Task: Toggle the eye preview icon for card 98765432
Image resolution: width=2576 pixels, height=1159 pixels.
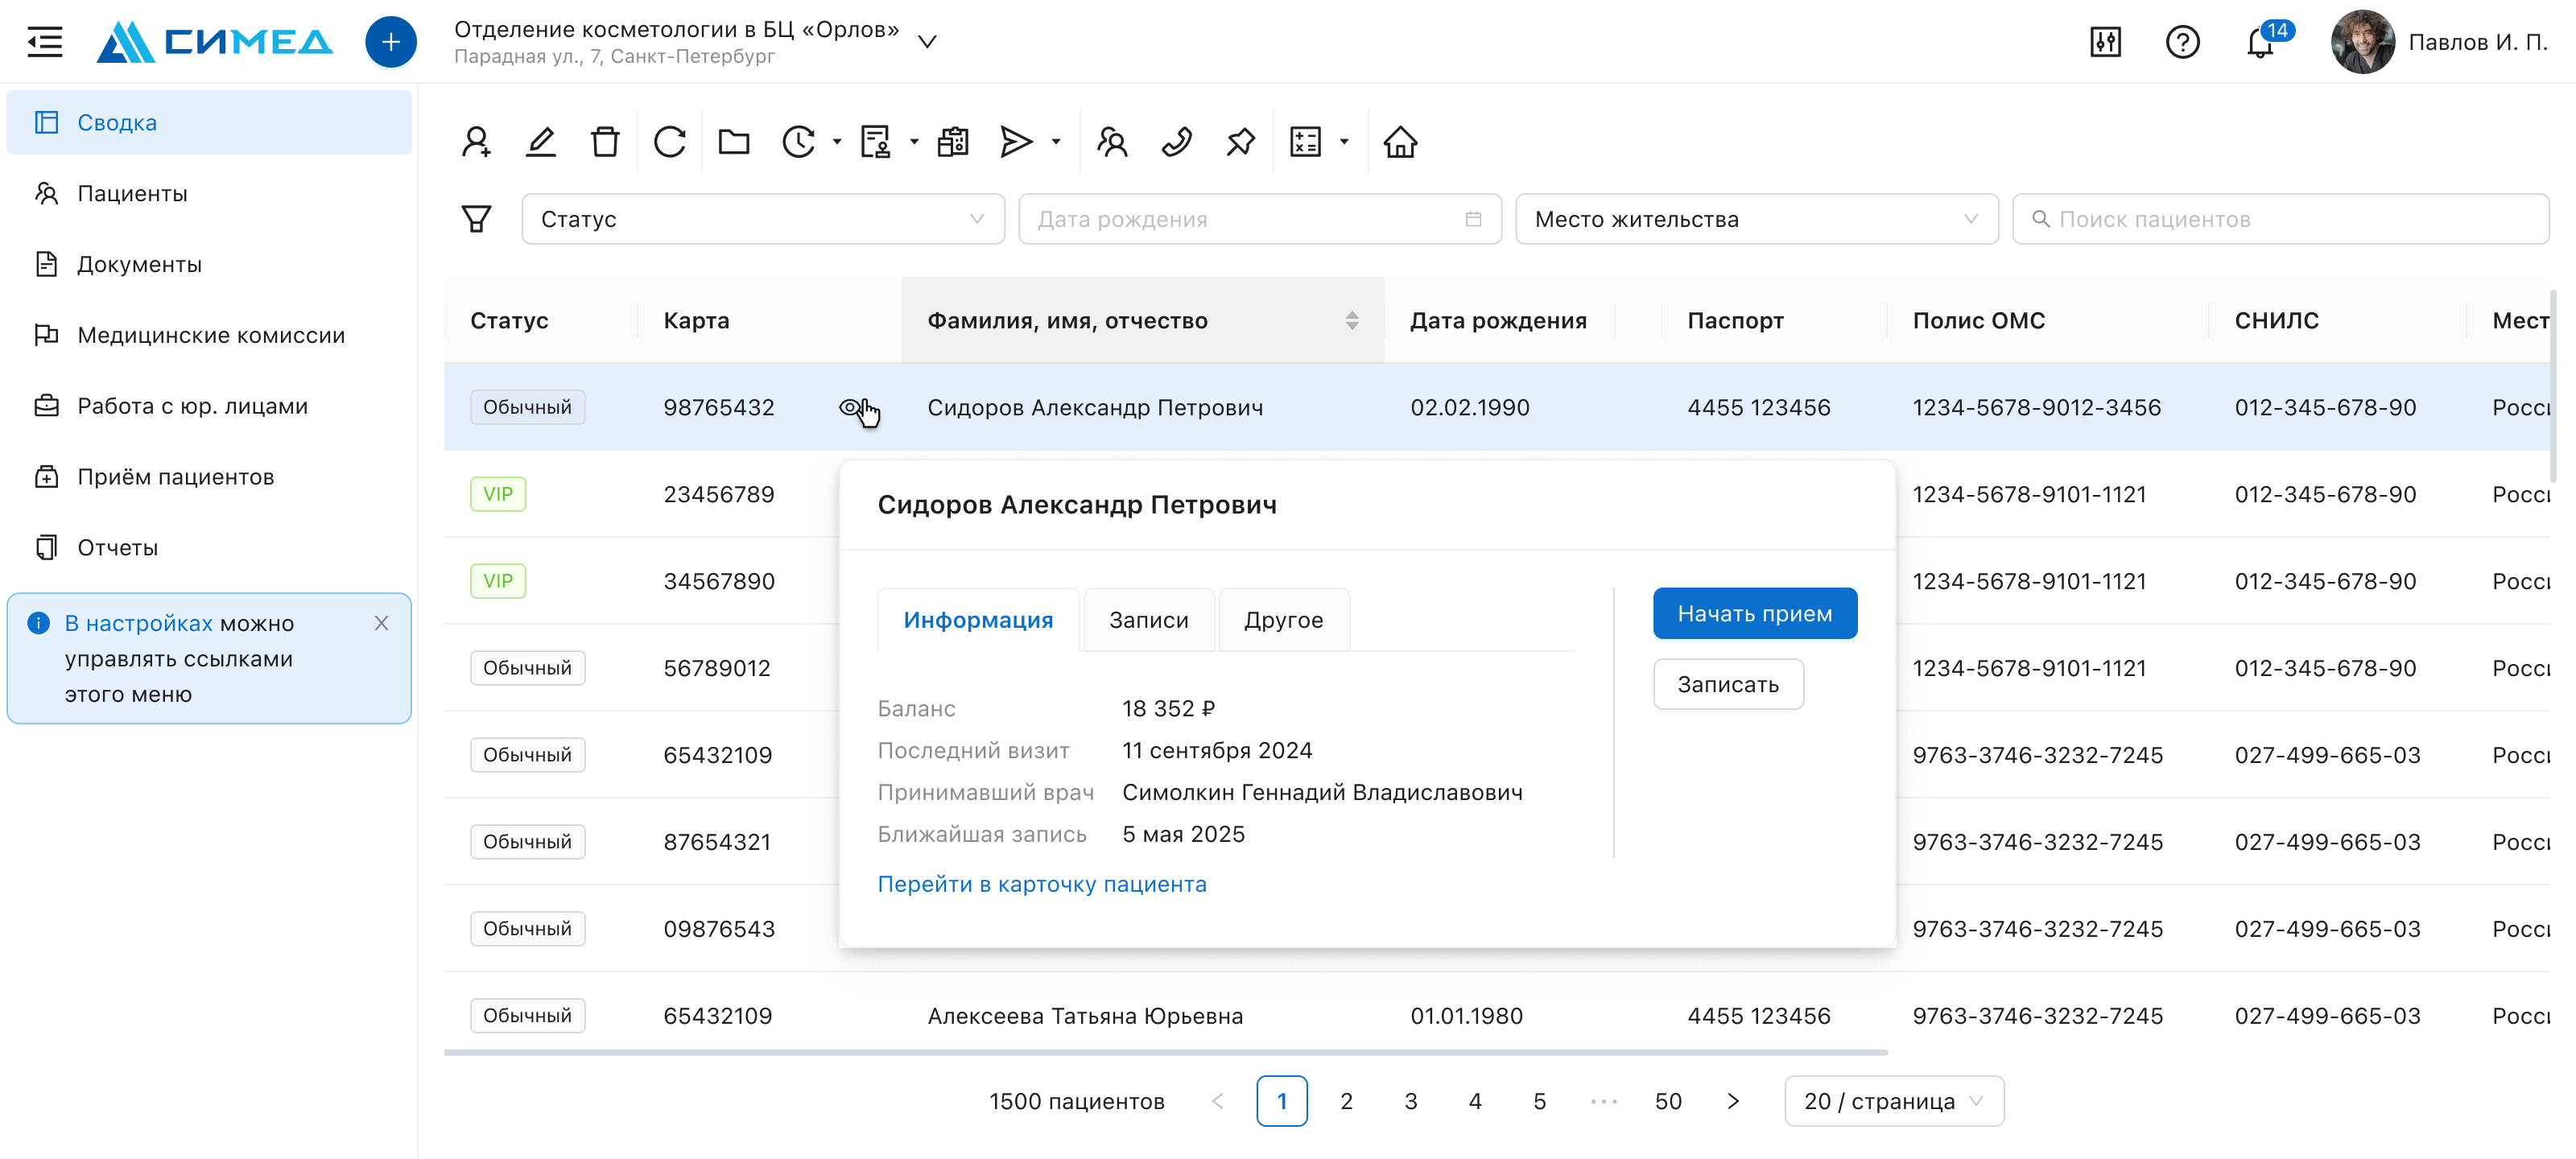Action: (x=850, y=407)
